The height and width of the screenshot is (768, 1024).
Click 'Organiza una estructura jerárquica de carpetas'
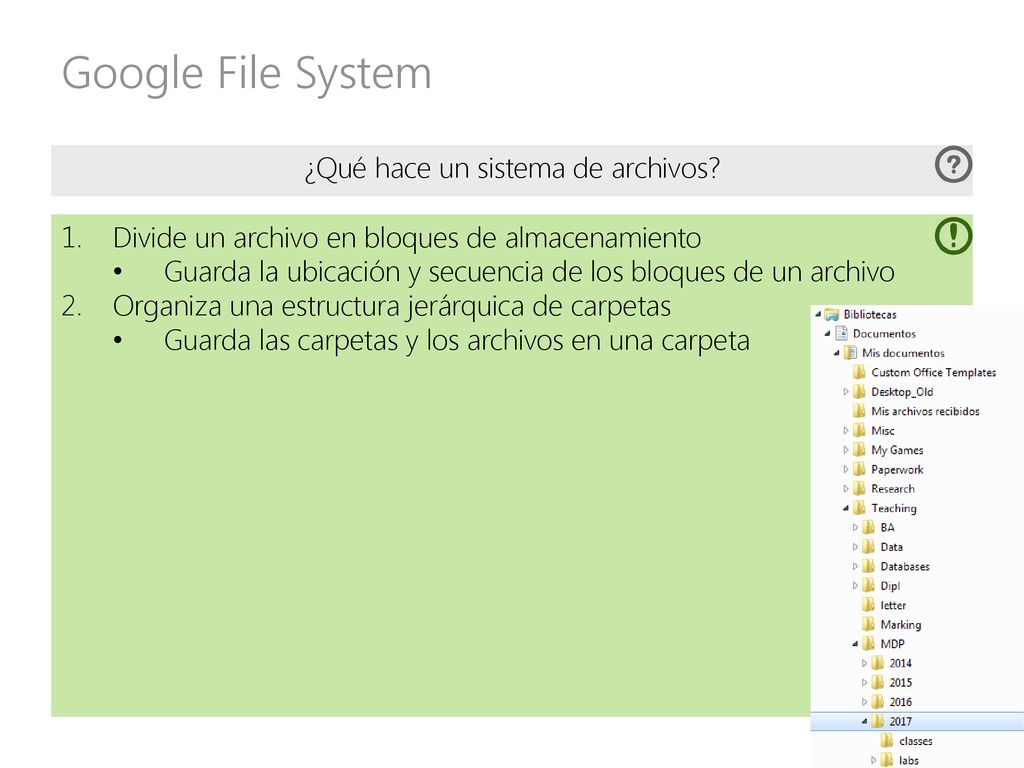coord(392,306)
